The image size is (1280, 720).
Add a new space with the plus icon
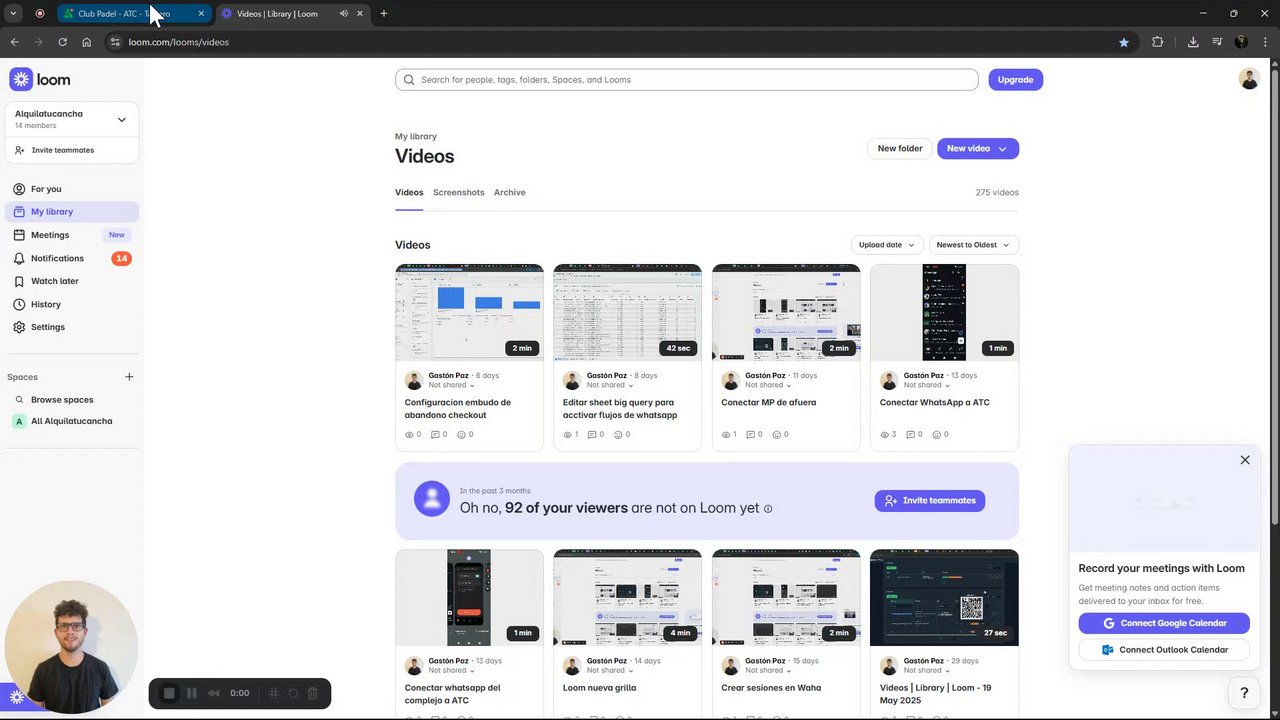click(129, 377)
